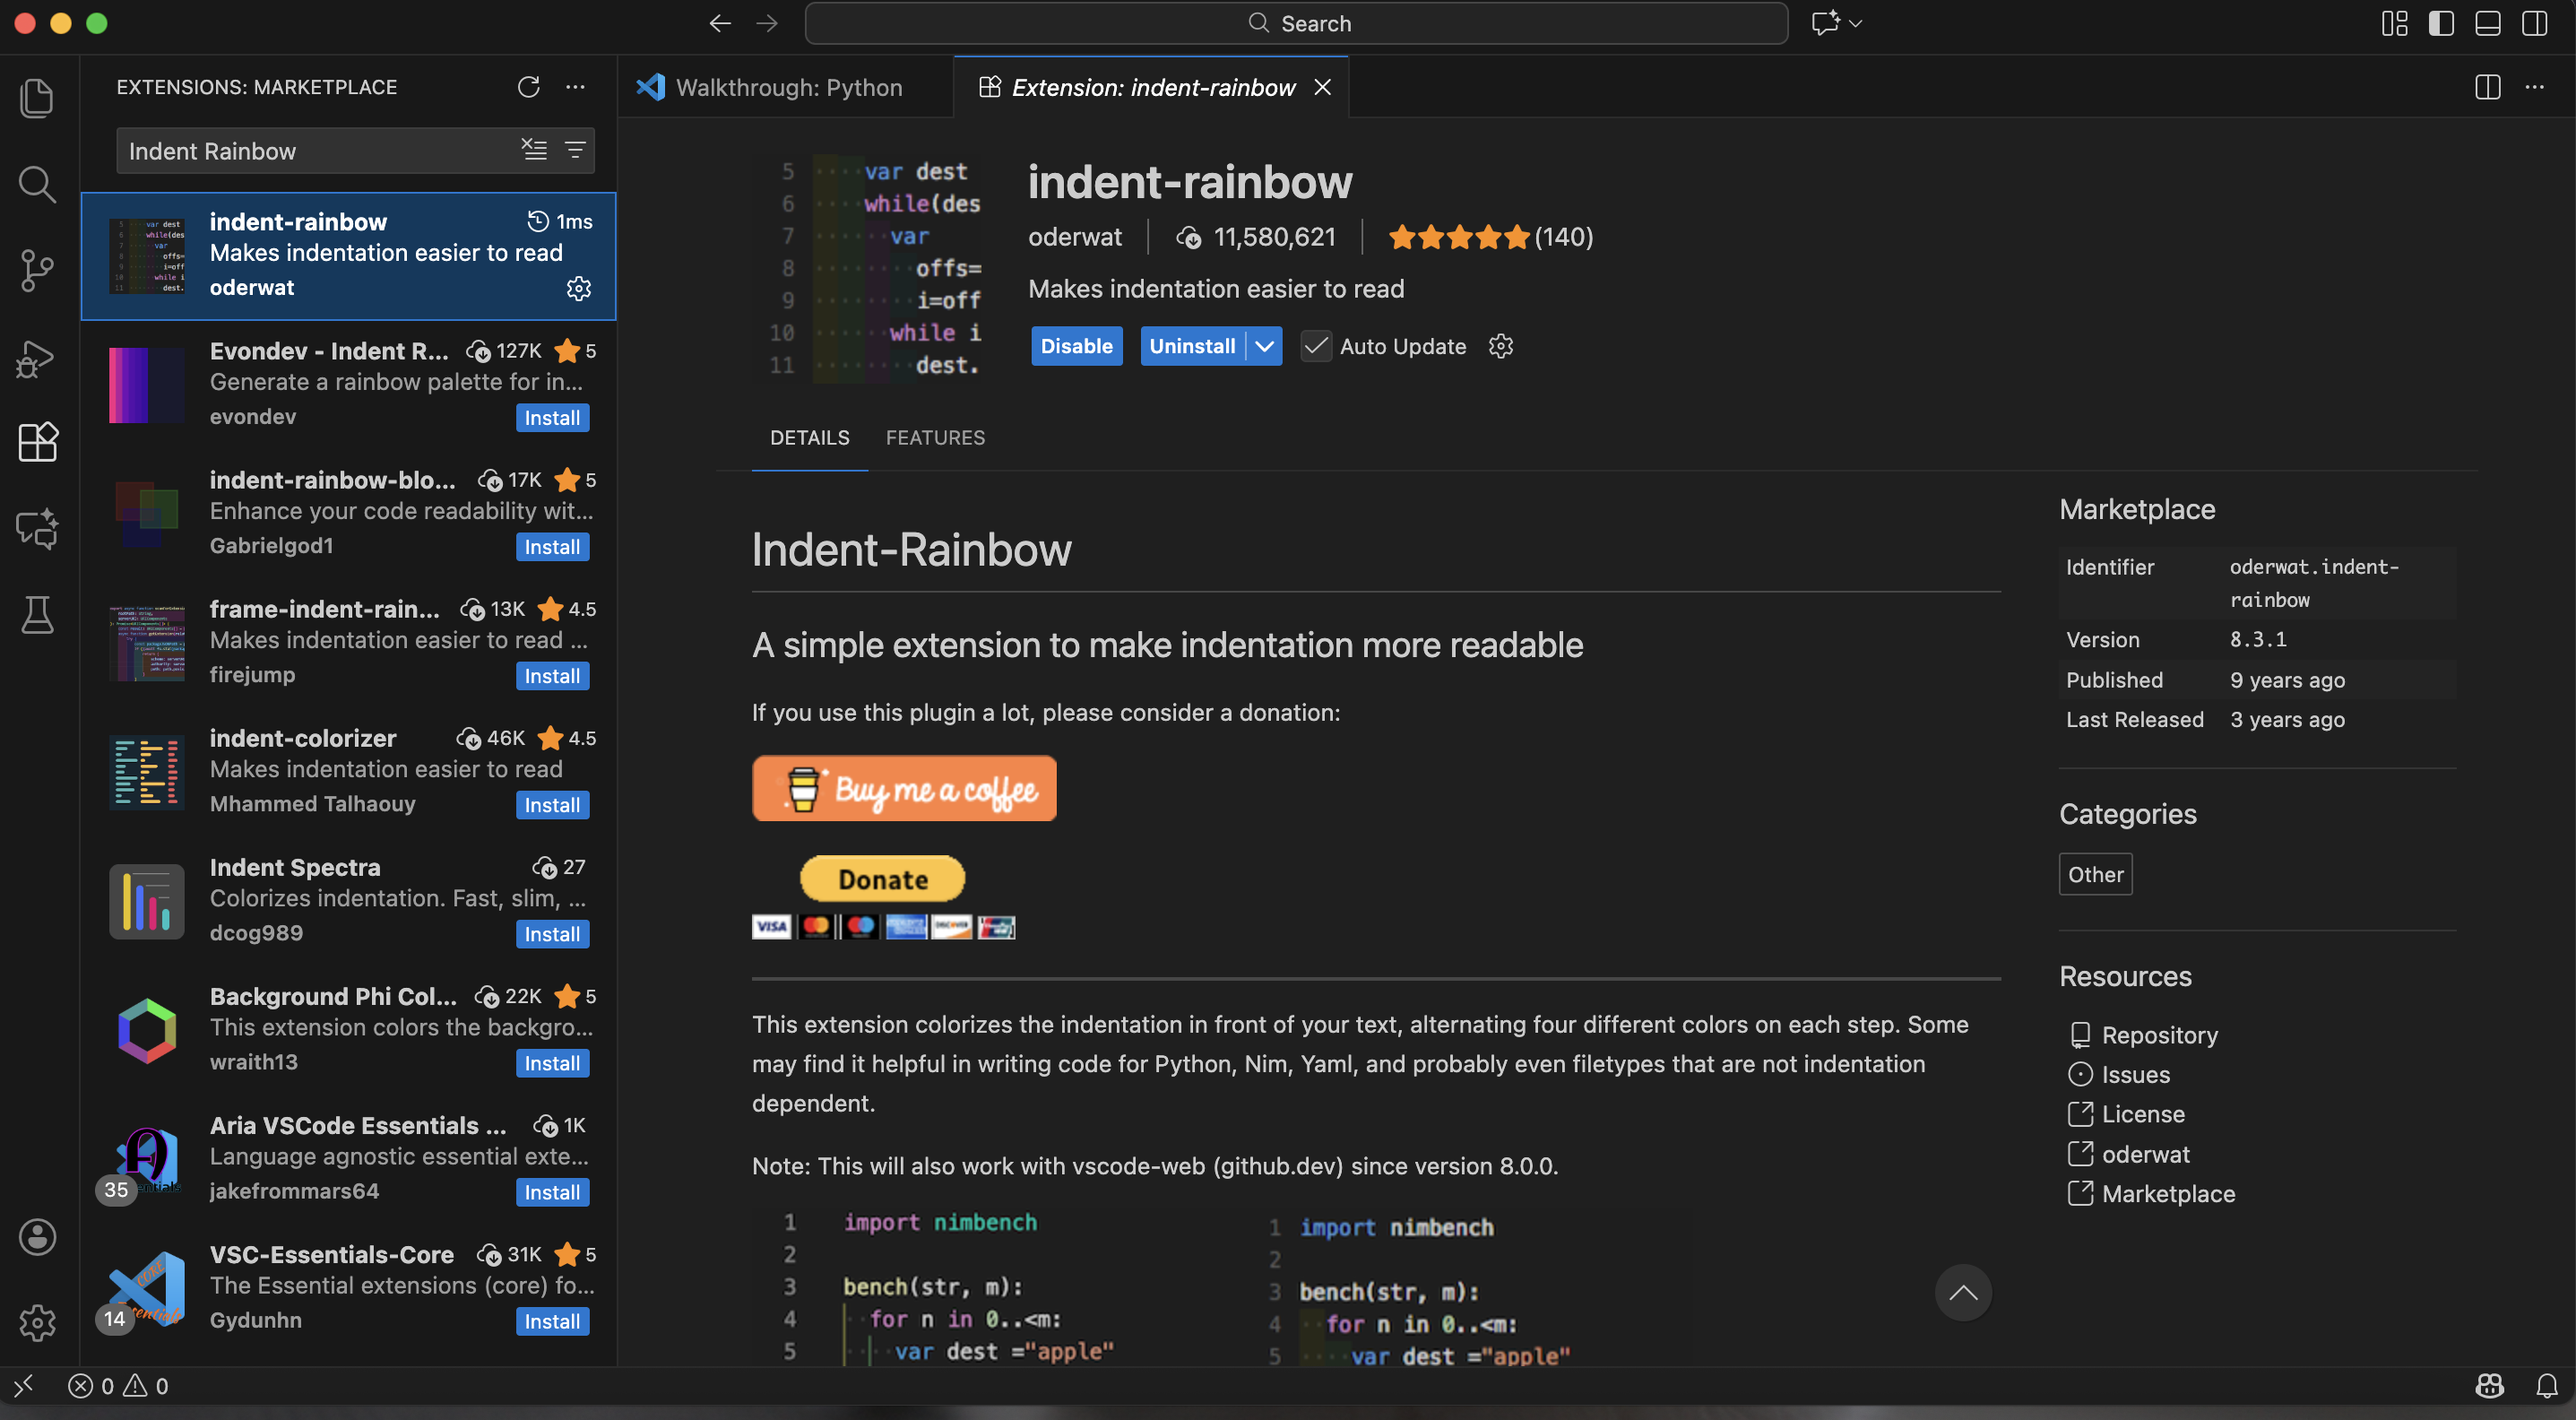Toggle the bottom panel visibility
This screenshot has height=1420, width=2576.
[2488, 23]
